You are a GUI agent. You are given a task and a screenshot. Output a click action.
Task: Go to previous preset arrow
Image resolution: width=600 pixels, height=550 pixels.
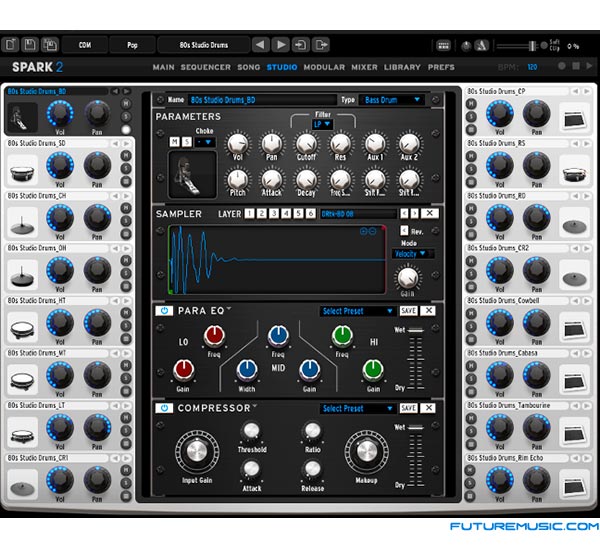click(x=261, y=45)
